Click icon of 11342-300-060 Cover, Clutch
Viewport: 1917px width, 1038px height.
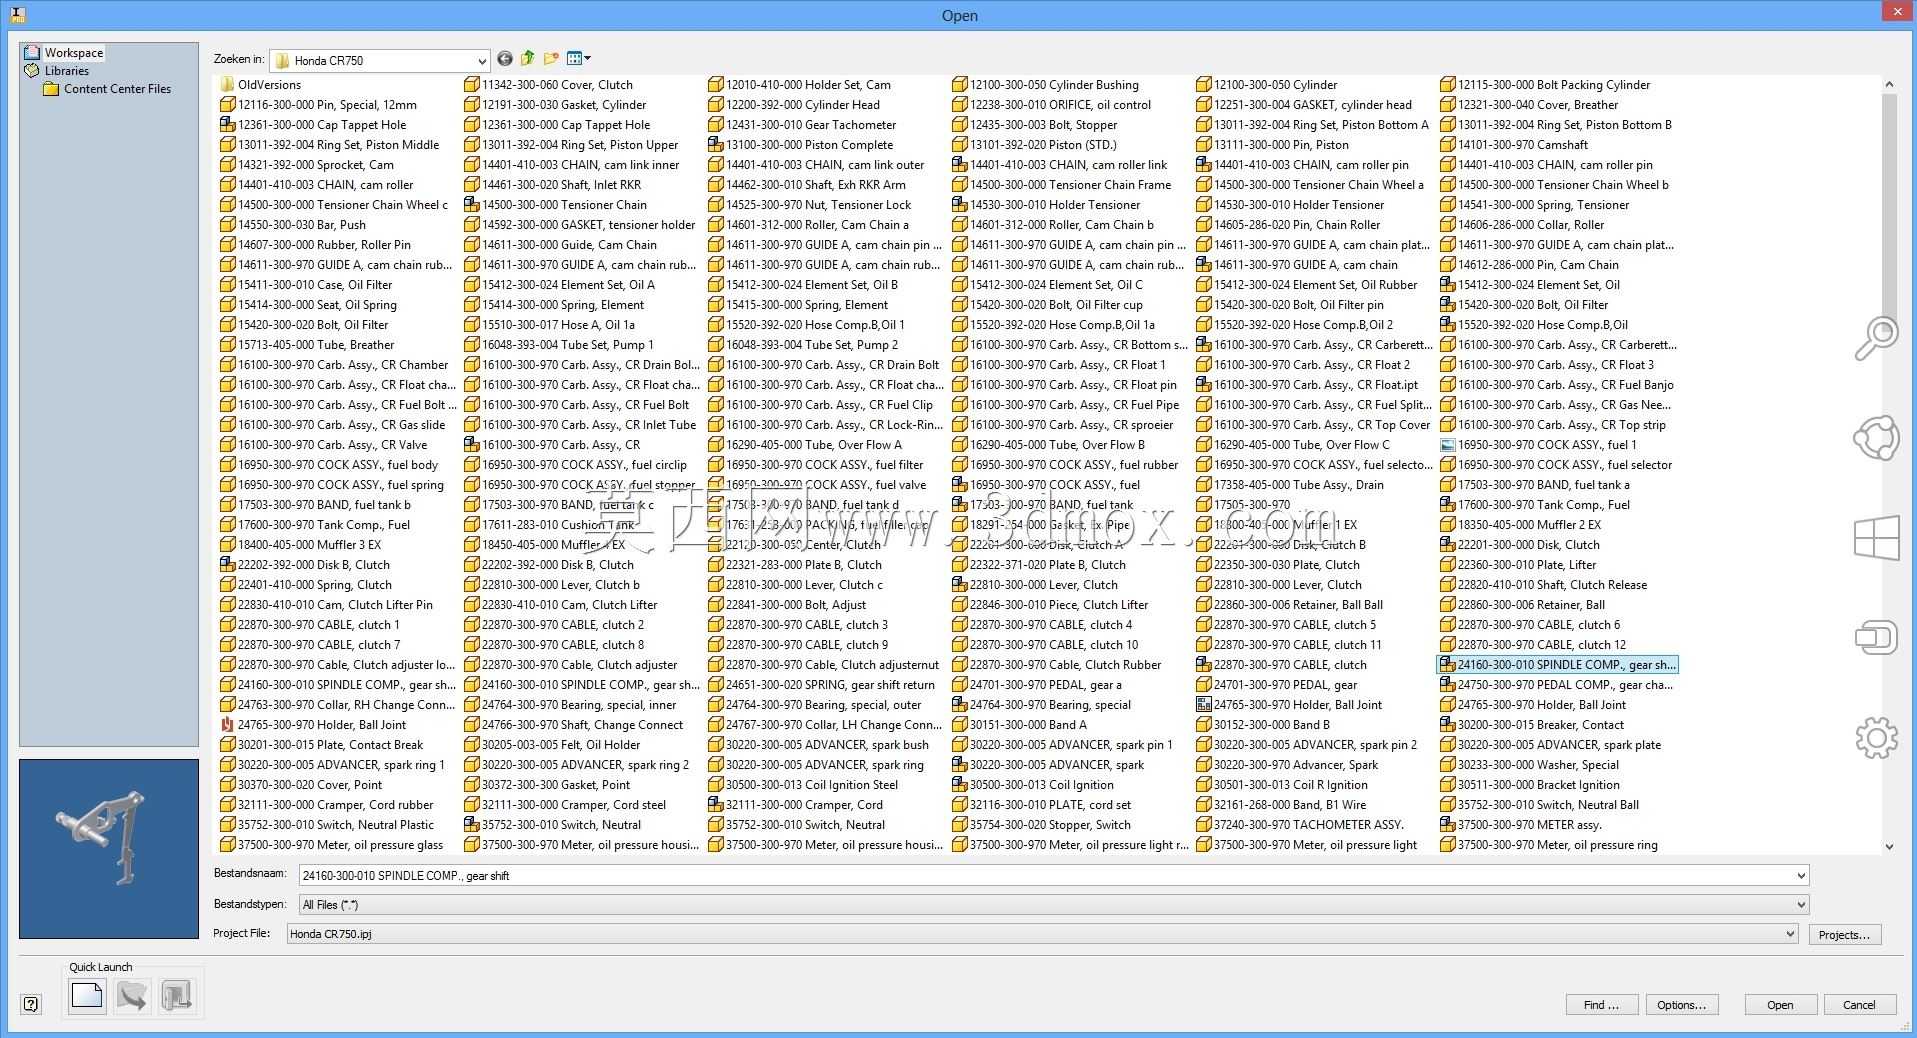[x=471, y=85]
